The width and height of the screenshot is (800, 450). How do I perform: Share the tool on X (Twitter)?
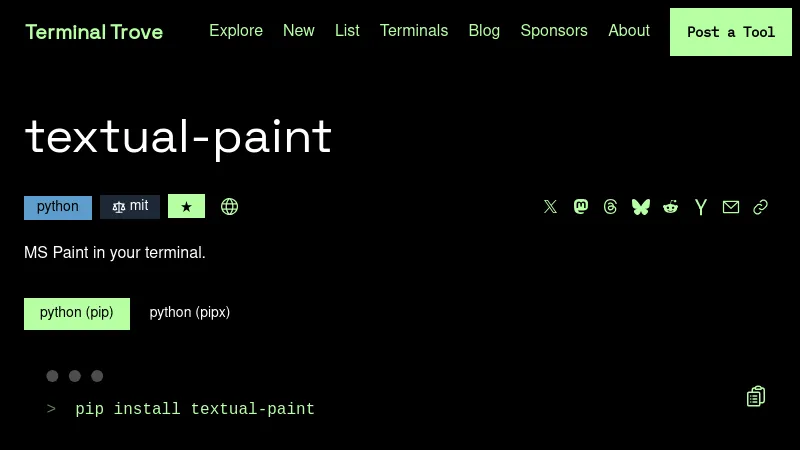point(550,207)
